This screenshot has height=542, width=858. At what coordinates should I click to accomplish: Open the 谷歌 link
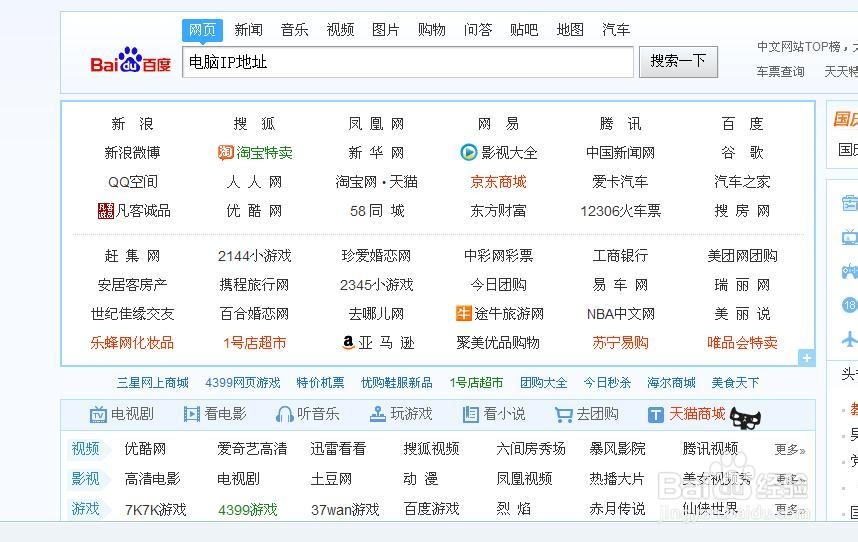(x=743, y=153)
